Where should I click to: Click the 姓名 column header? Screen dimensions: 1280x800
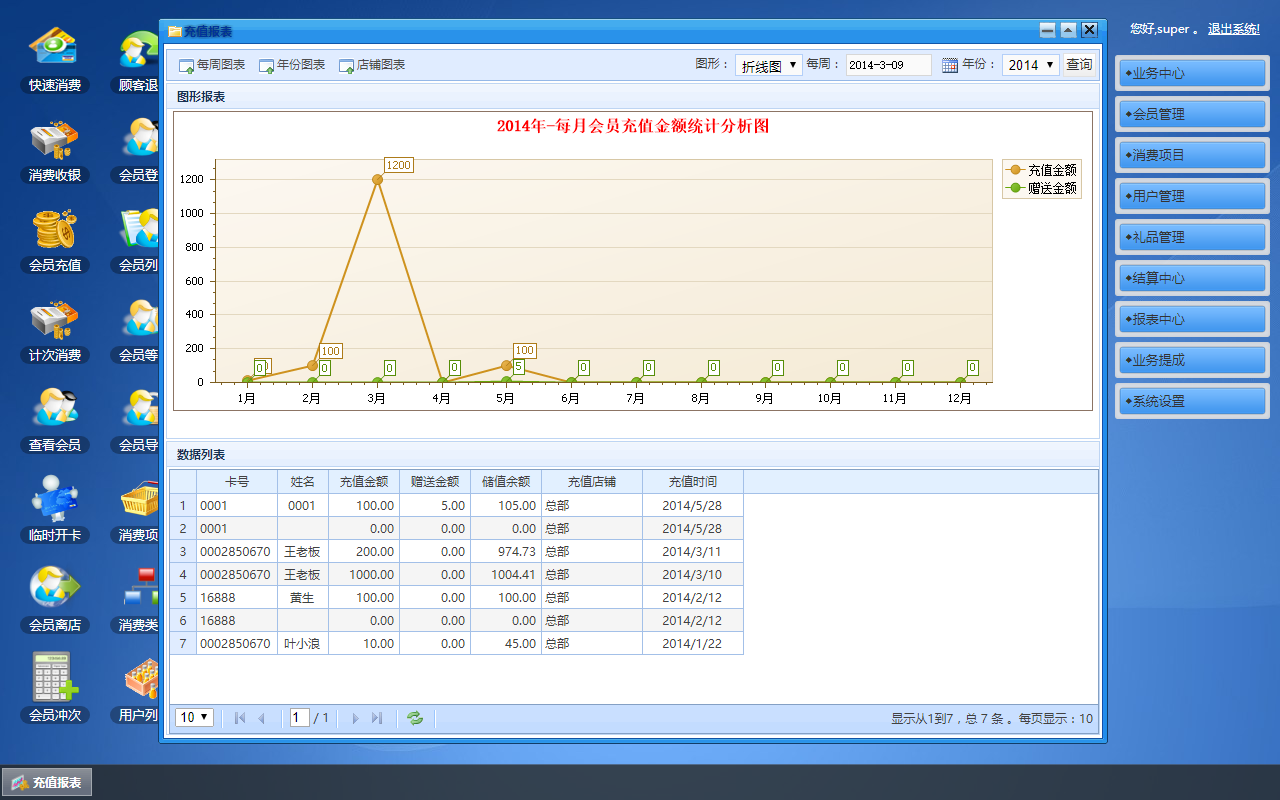(x=302, y=482)
